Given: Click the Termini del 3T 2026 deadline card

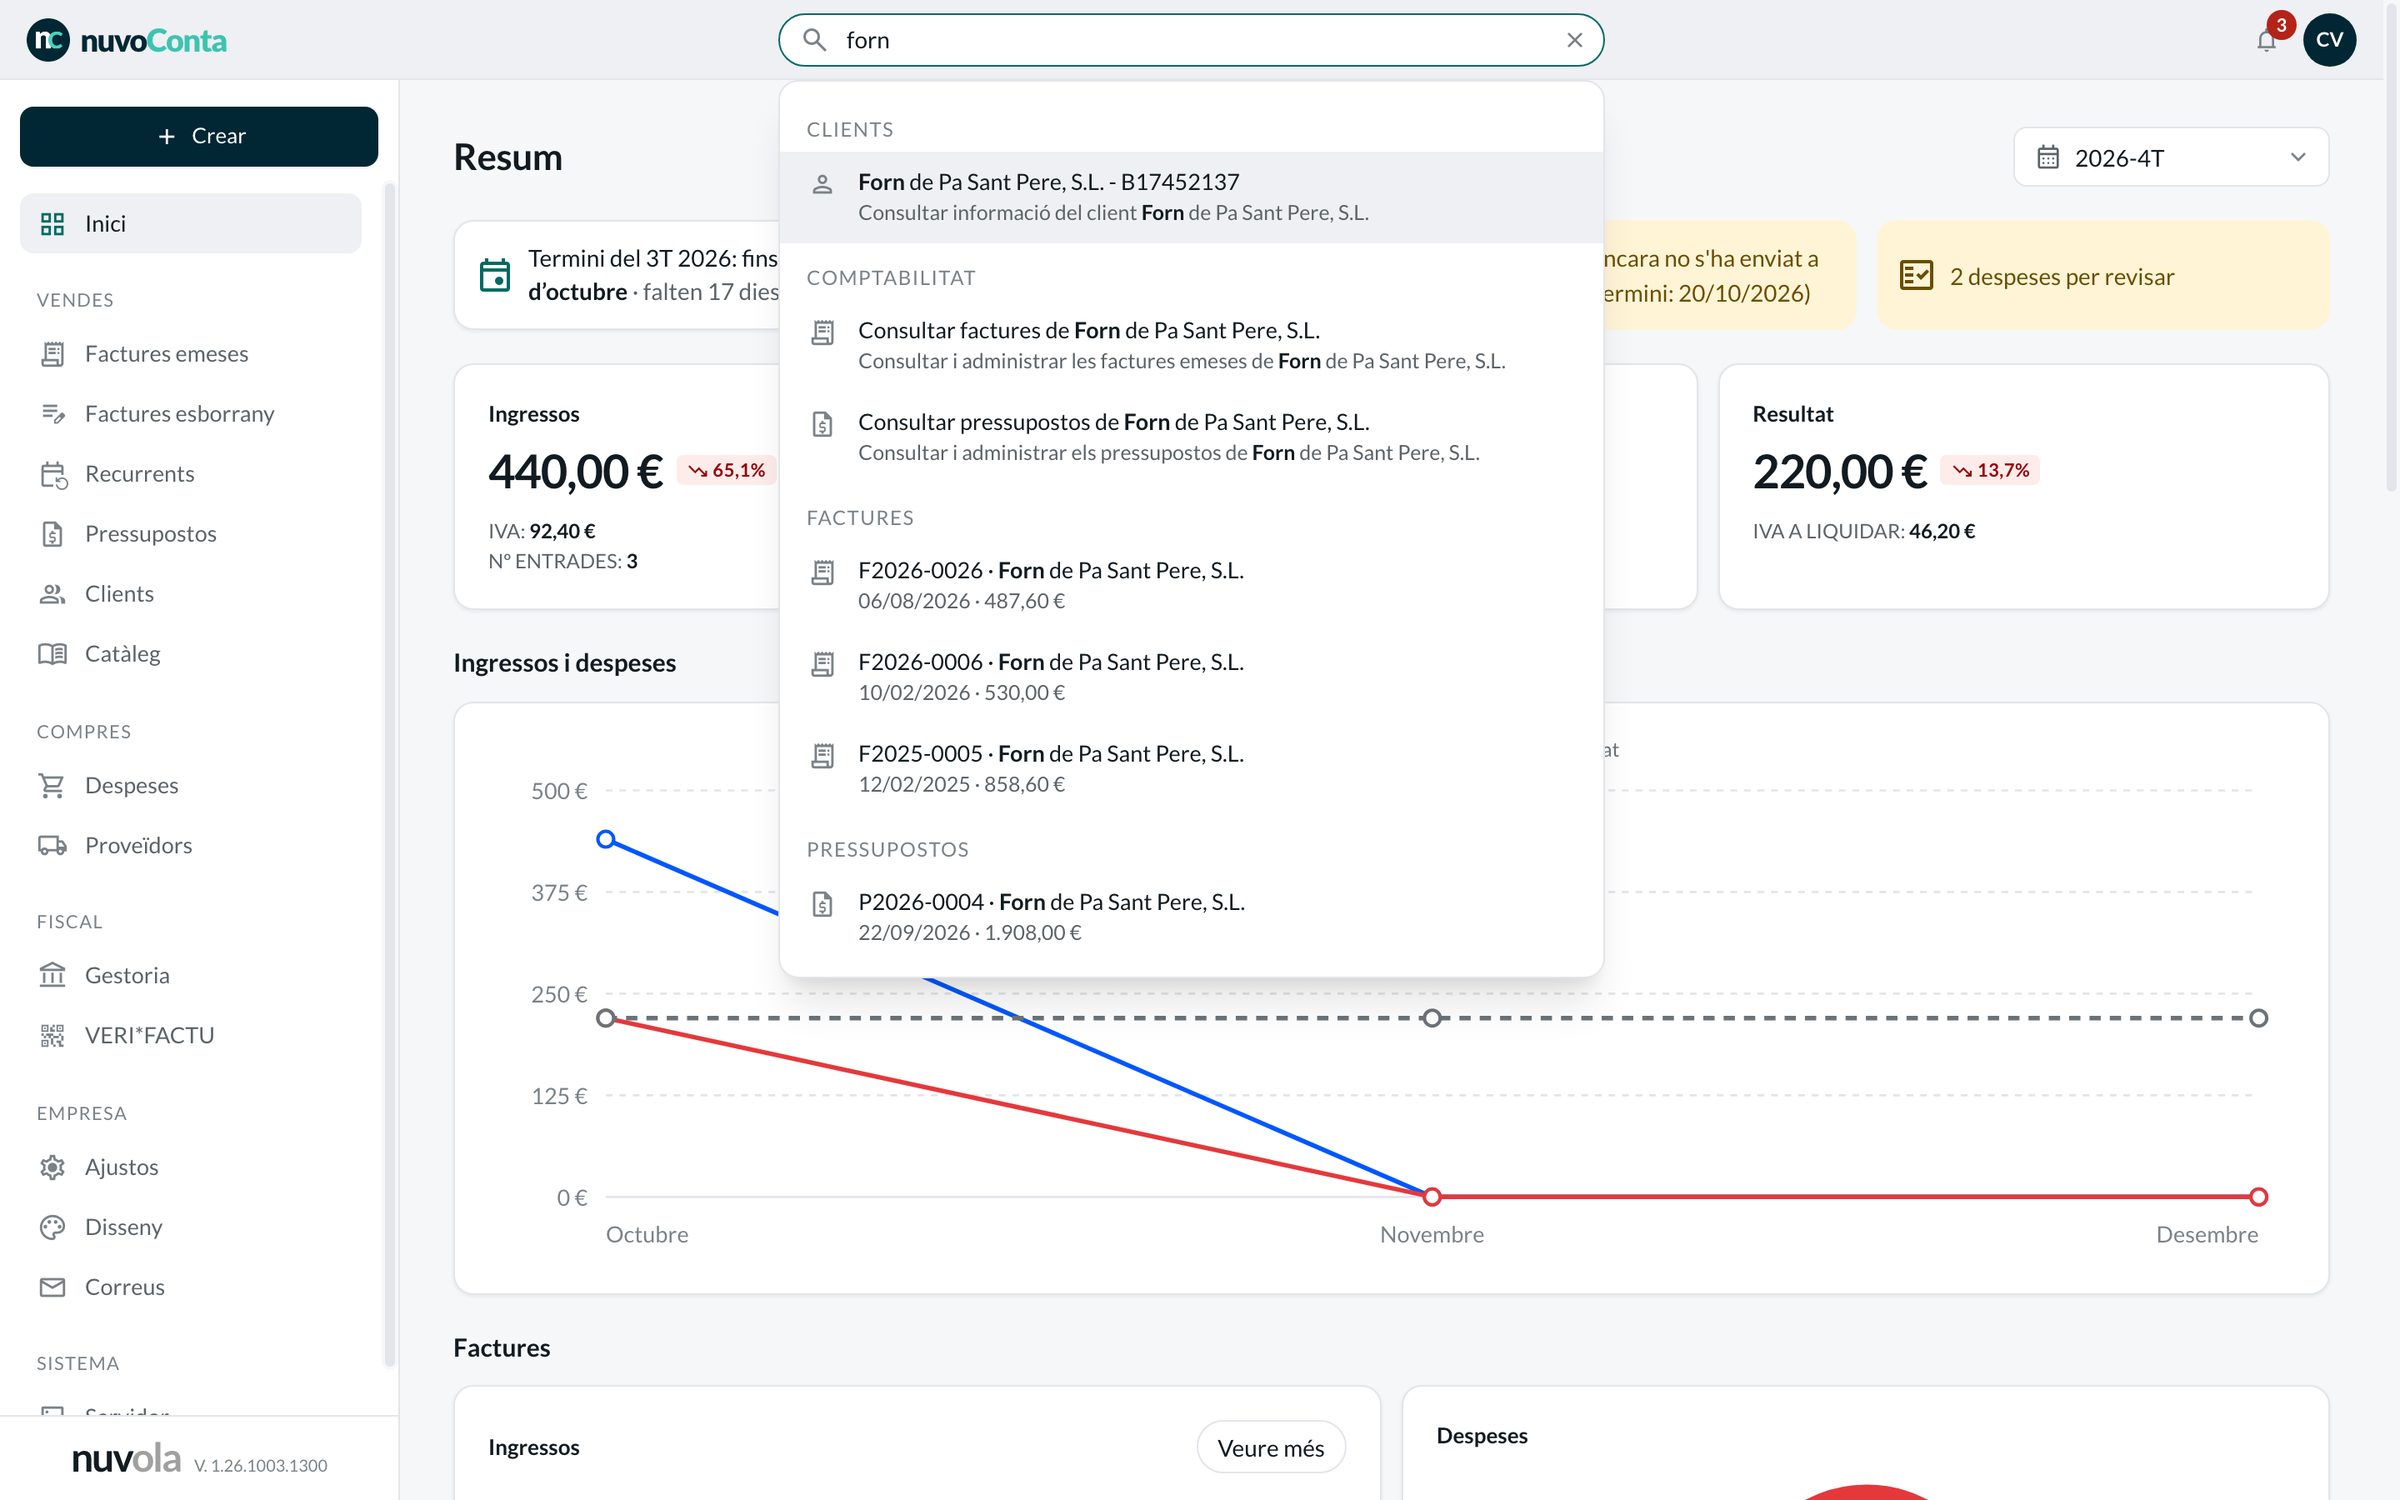Looking at the screenshot, I should click(x=617, y=276).
